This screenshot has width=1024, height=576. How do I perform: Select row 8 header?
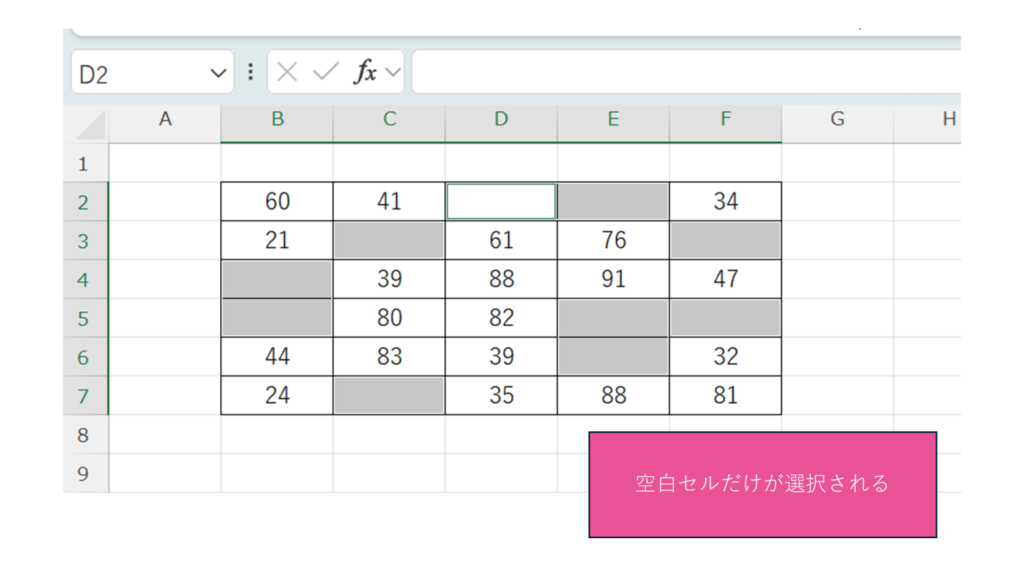[85, 436]
